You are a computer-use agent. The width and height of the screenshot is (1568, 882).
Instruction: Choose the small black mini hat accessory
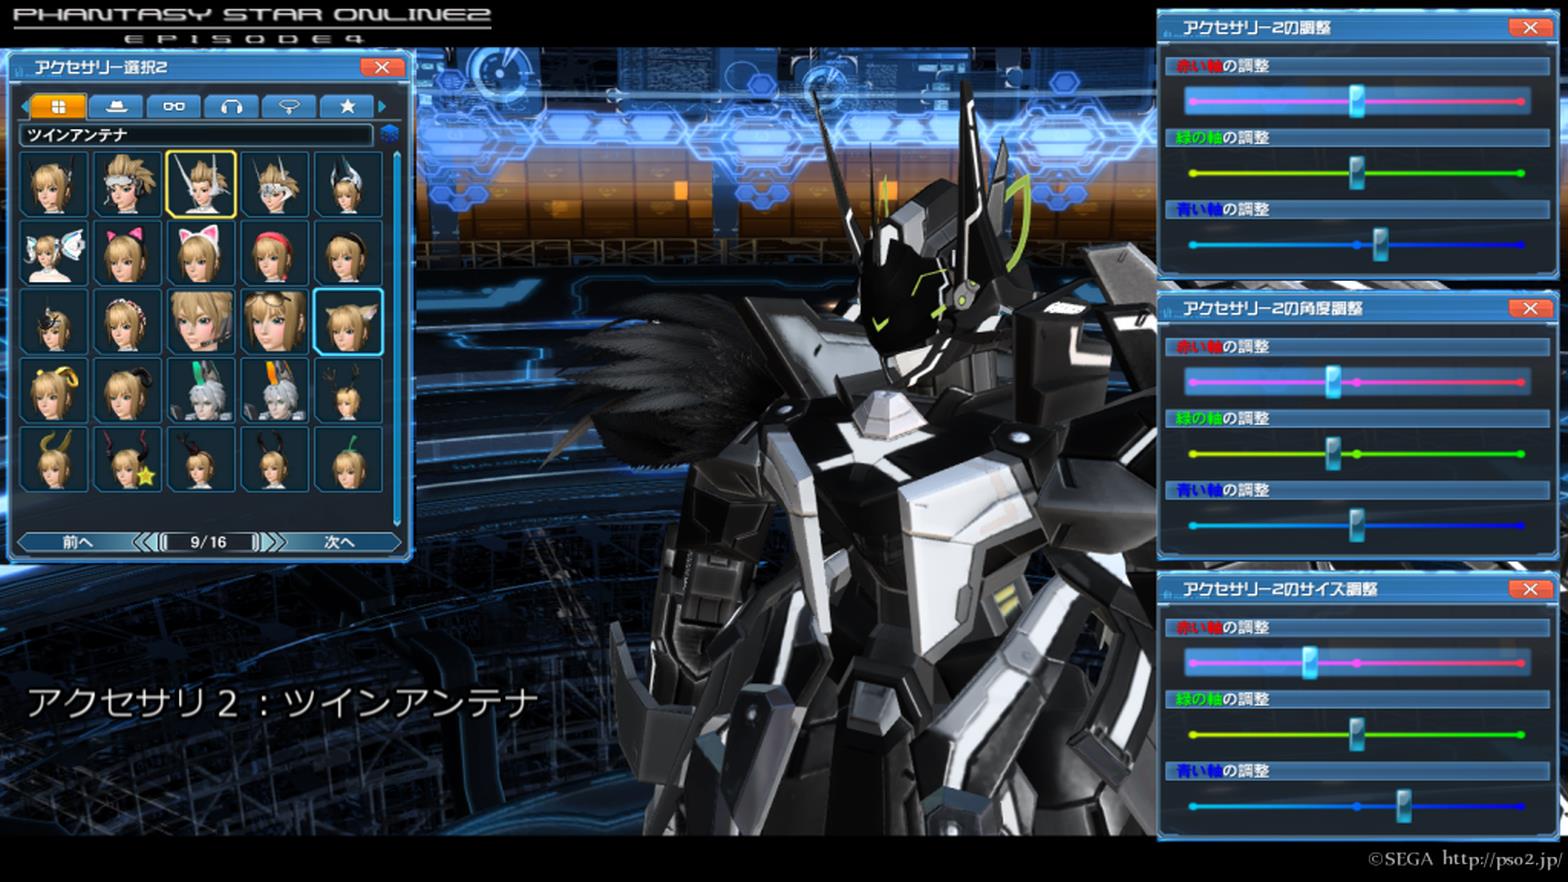54,322
